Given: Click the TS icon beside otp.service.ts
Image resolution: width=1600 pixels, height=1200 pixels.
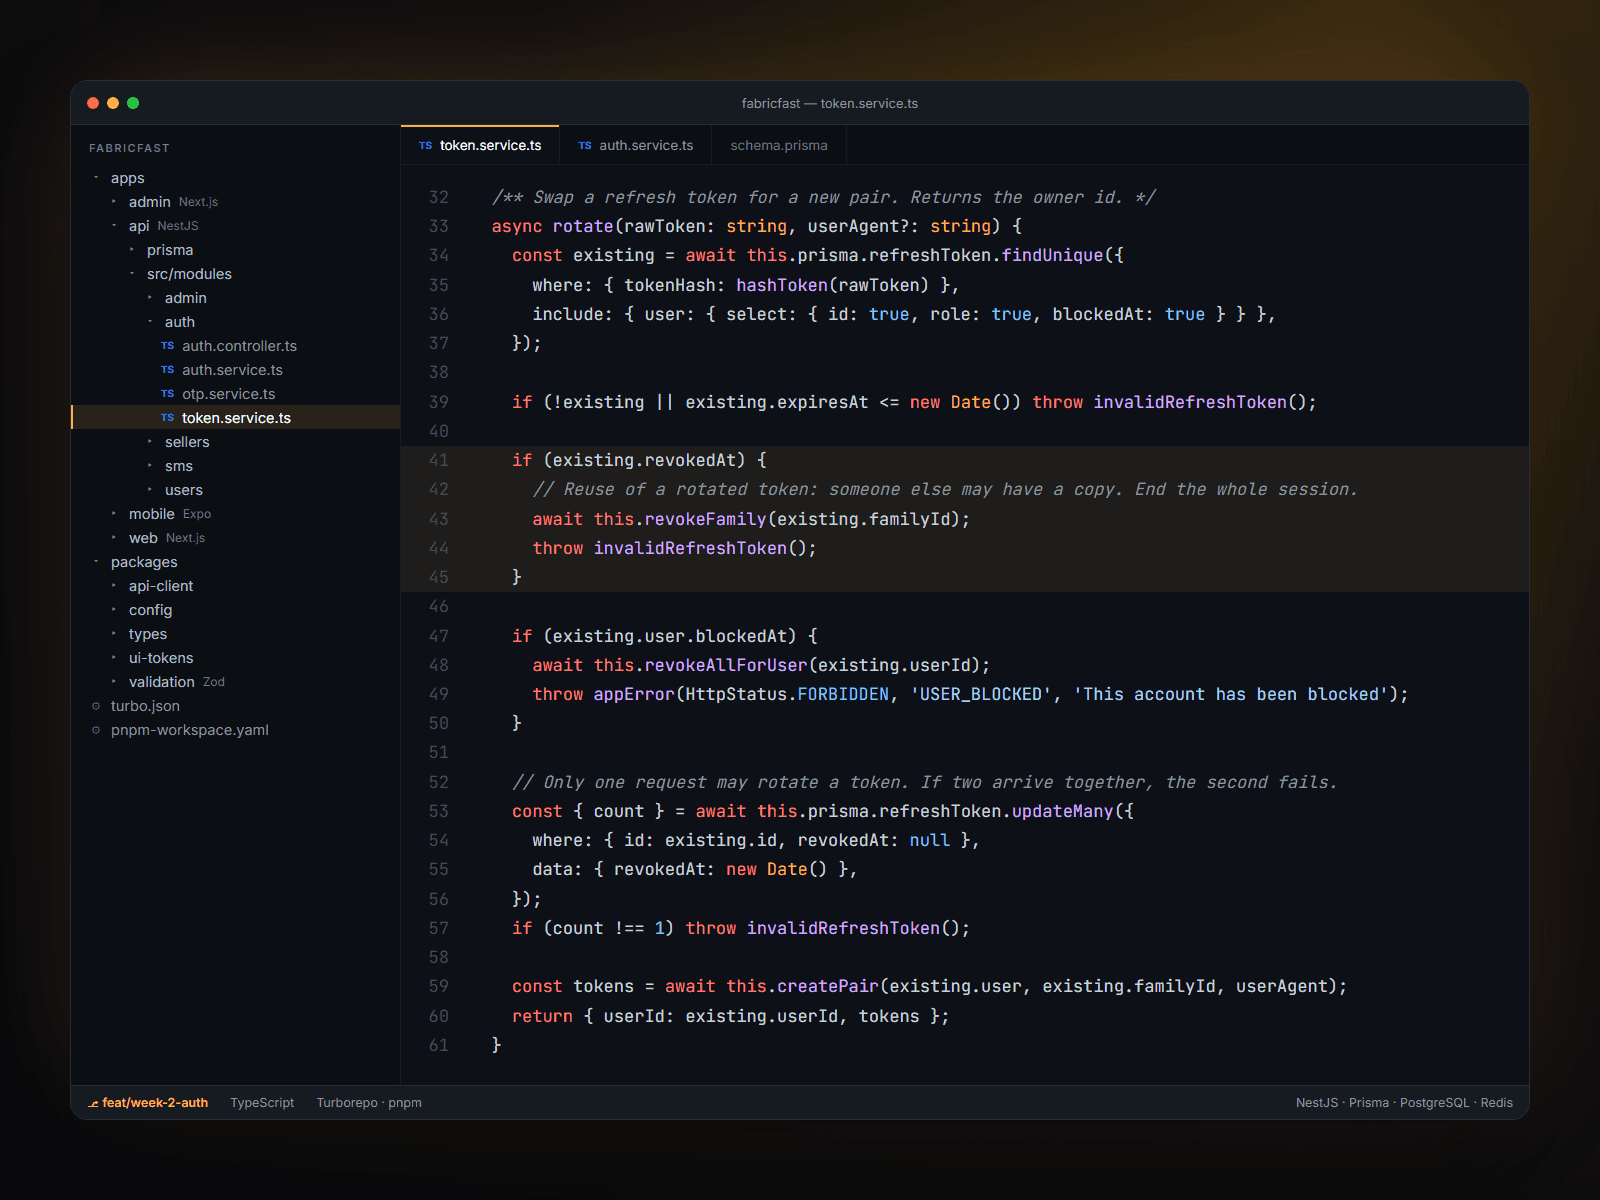Looking at the screenshot, I should tap(167, 394).
